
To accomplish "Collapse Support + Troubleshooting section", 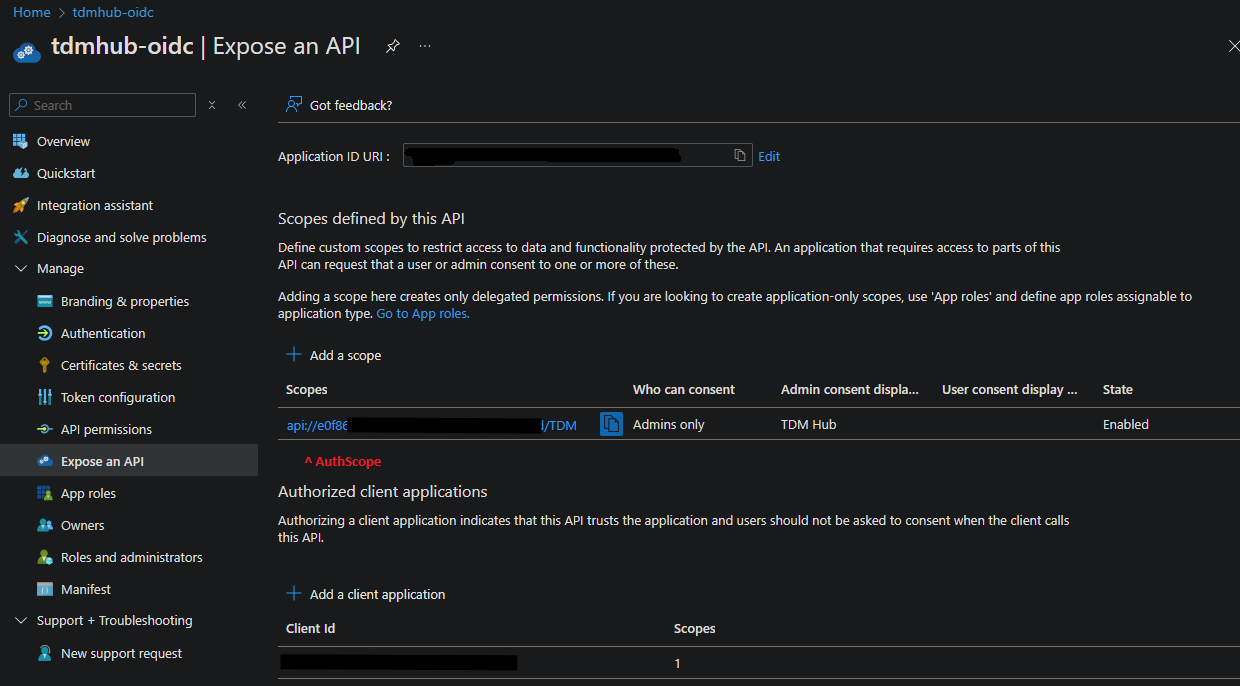I will pos(22,621).
